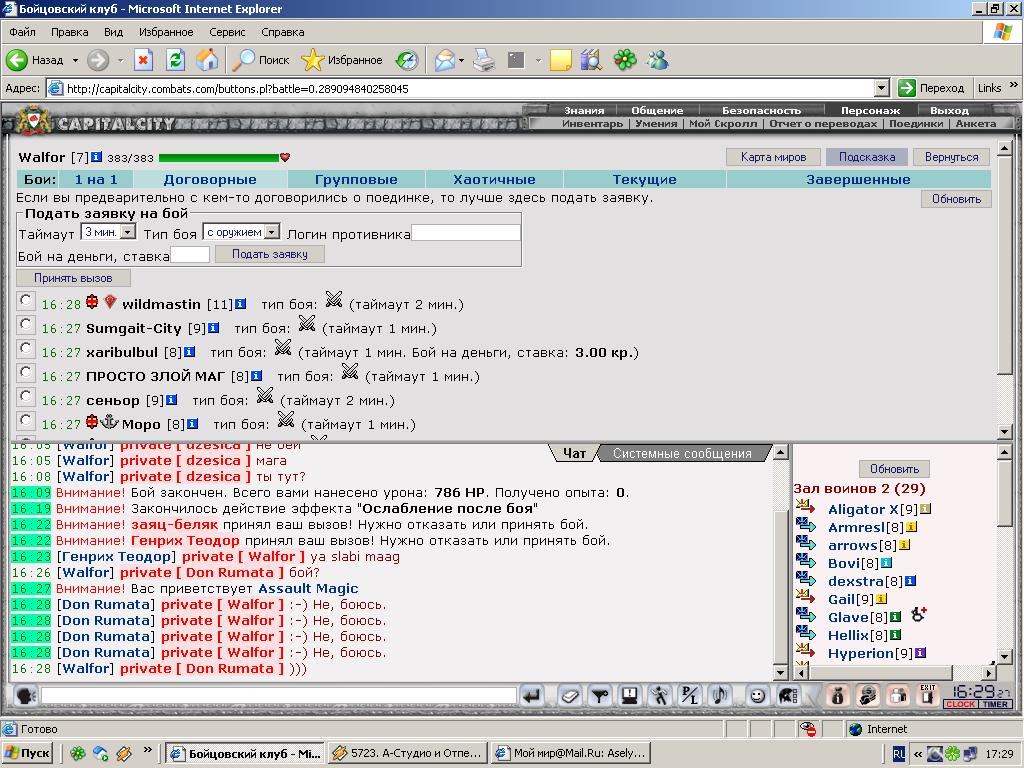
Task: Select ПРОСТО ЗЛОЙ МАГ challenge radio button
Action: pyautogui.click(x=25, y=372)
